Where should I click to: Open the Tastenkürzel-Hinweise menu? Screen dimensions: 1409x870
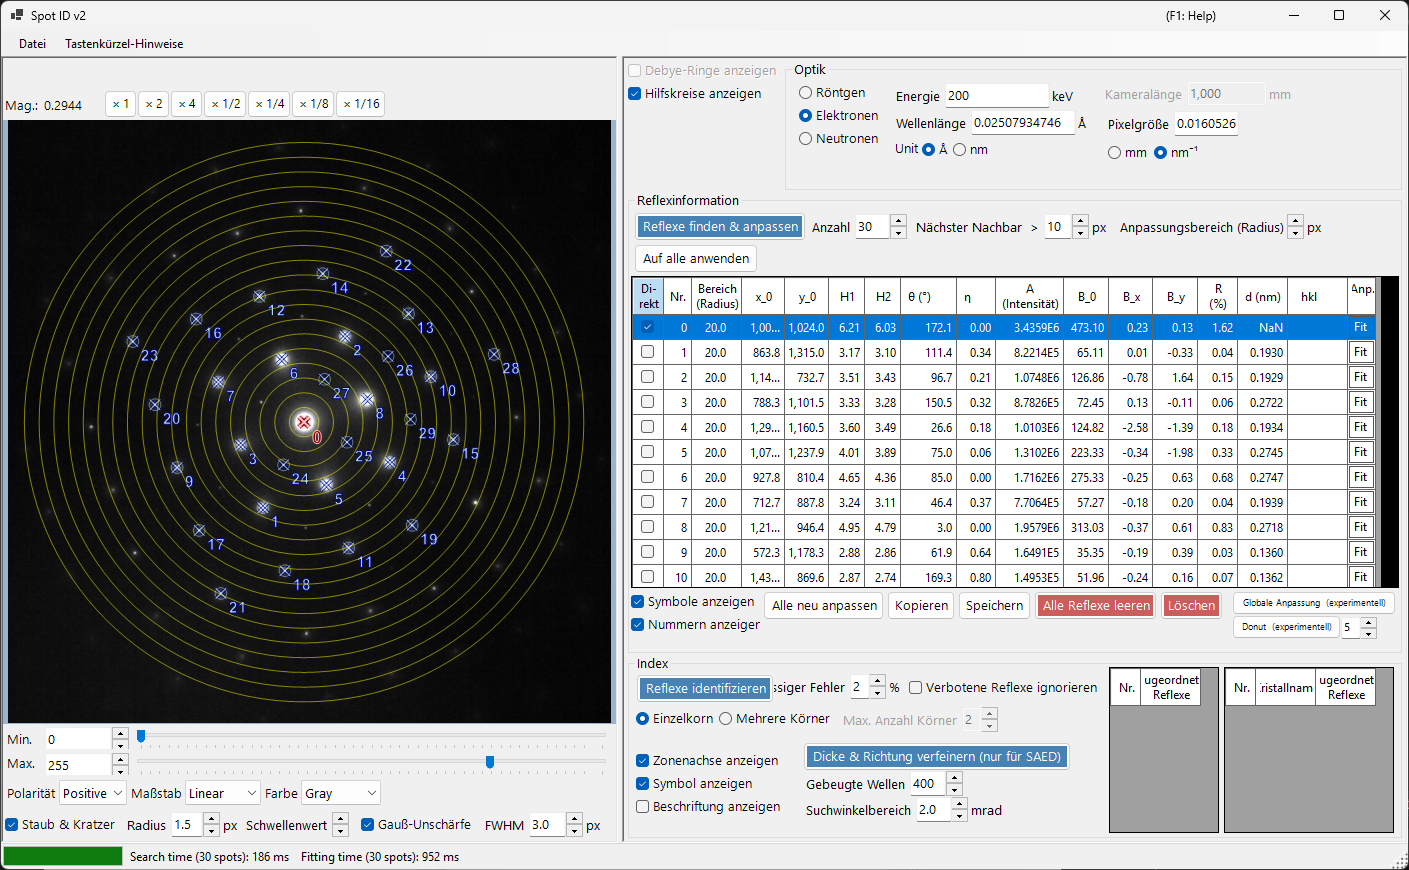tap(124, 44)
